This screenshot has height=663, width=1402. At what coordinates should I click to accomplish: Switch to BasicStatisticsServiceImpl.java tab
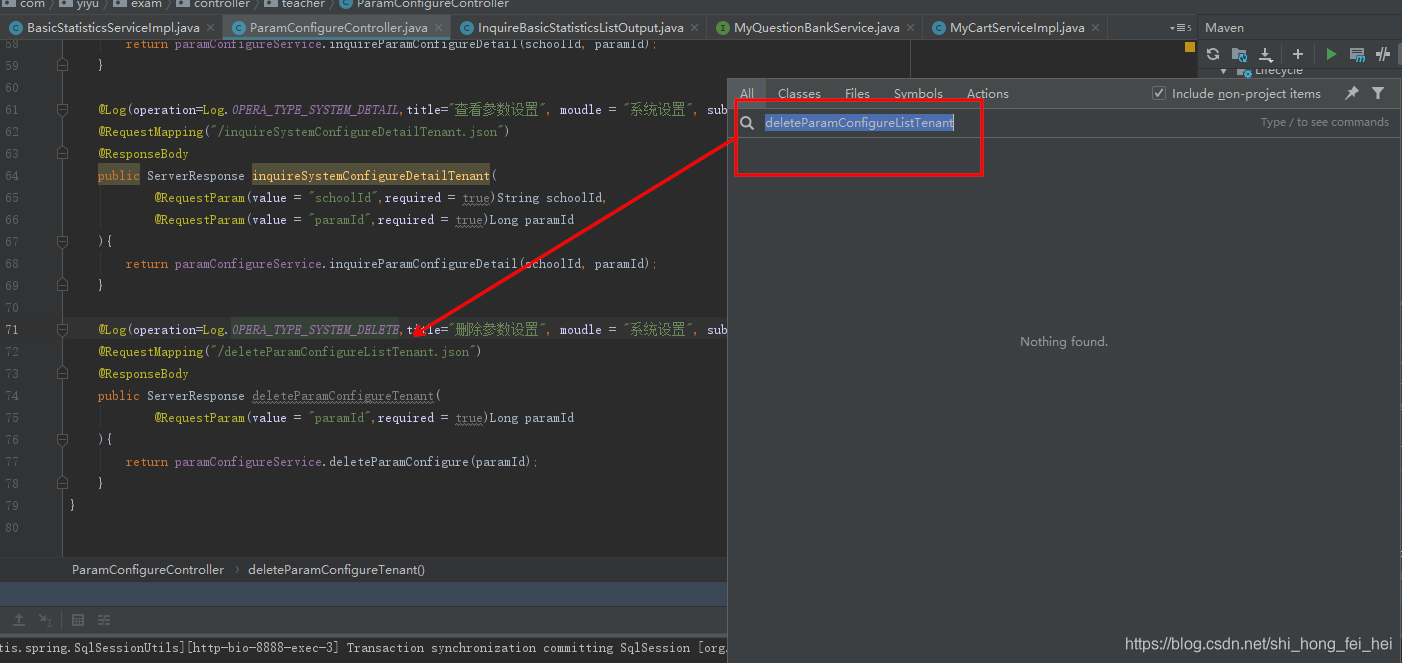[113, 28]
